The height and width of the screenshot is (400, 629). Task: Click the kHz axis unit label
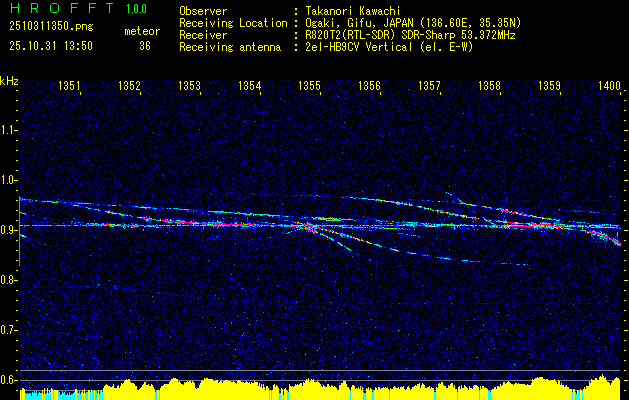click(9, 81)
